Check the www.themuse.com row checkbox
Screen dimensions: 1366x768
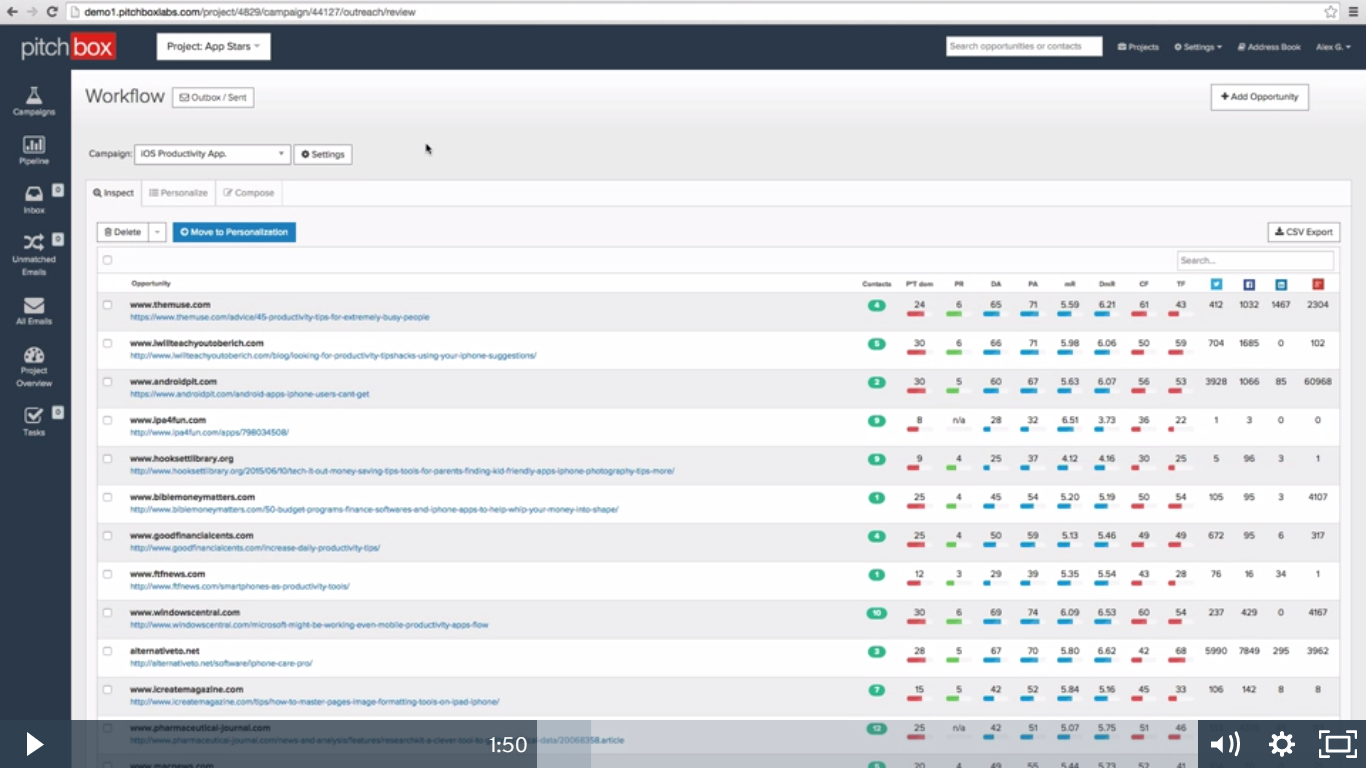pos(107,305)
